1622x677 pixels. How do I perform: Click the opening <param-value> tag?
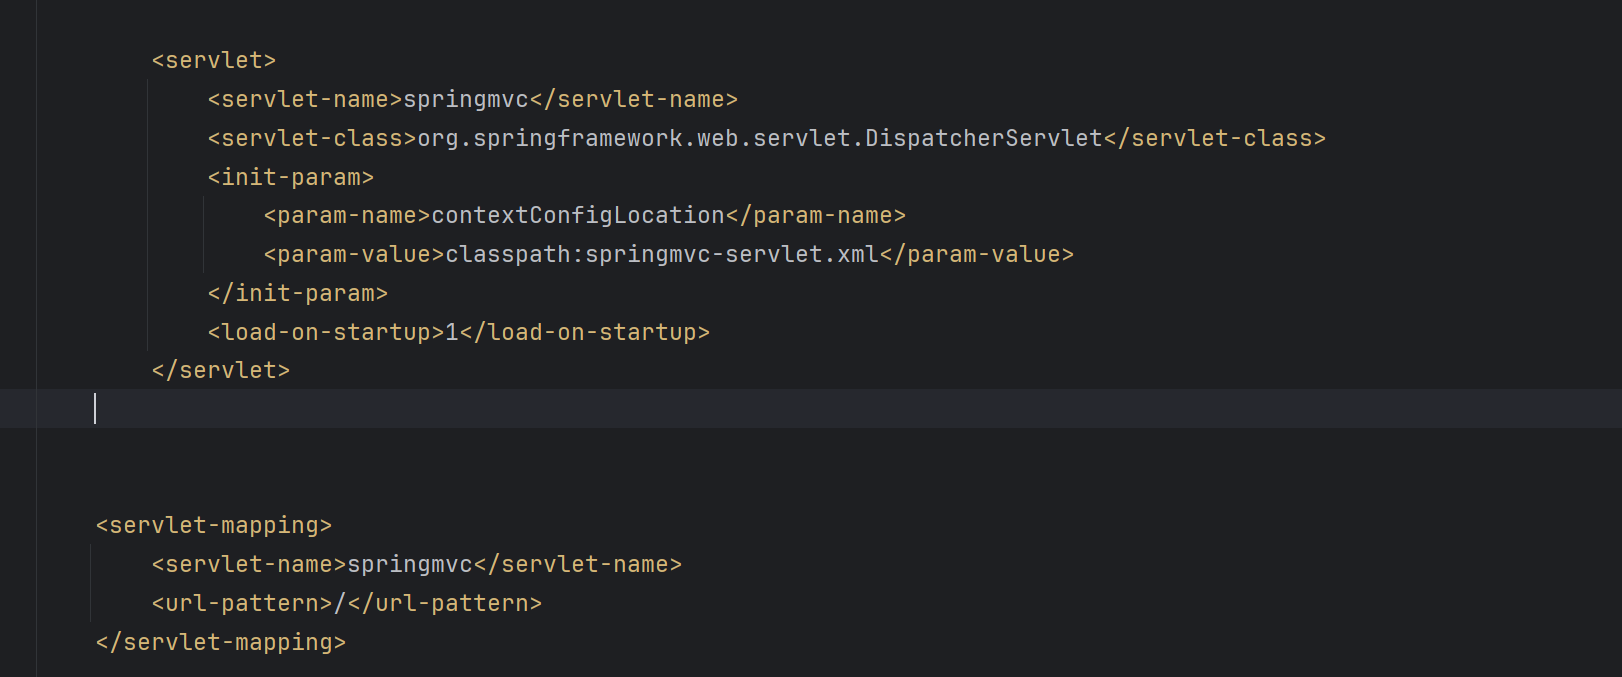(x=354, y=255)
